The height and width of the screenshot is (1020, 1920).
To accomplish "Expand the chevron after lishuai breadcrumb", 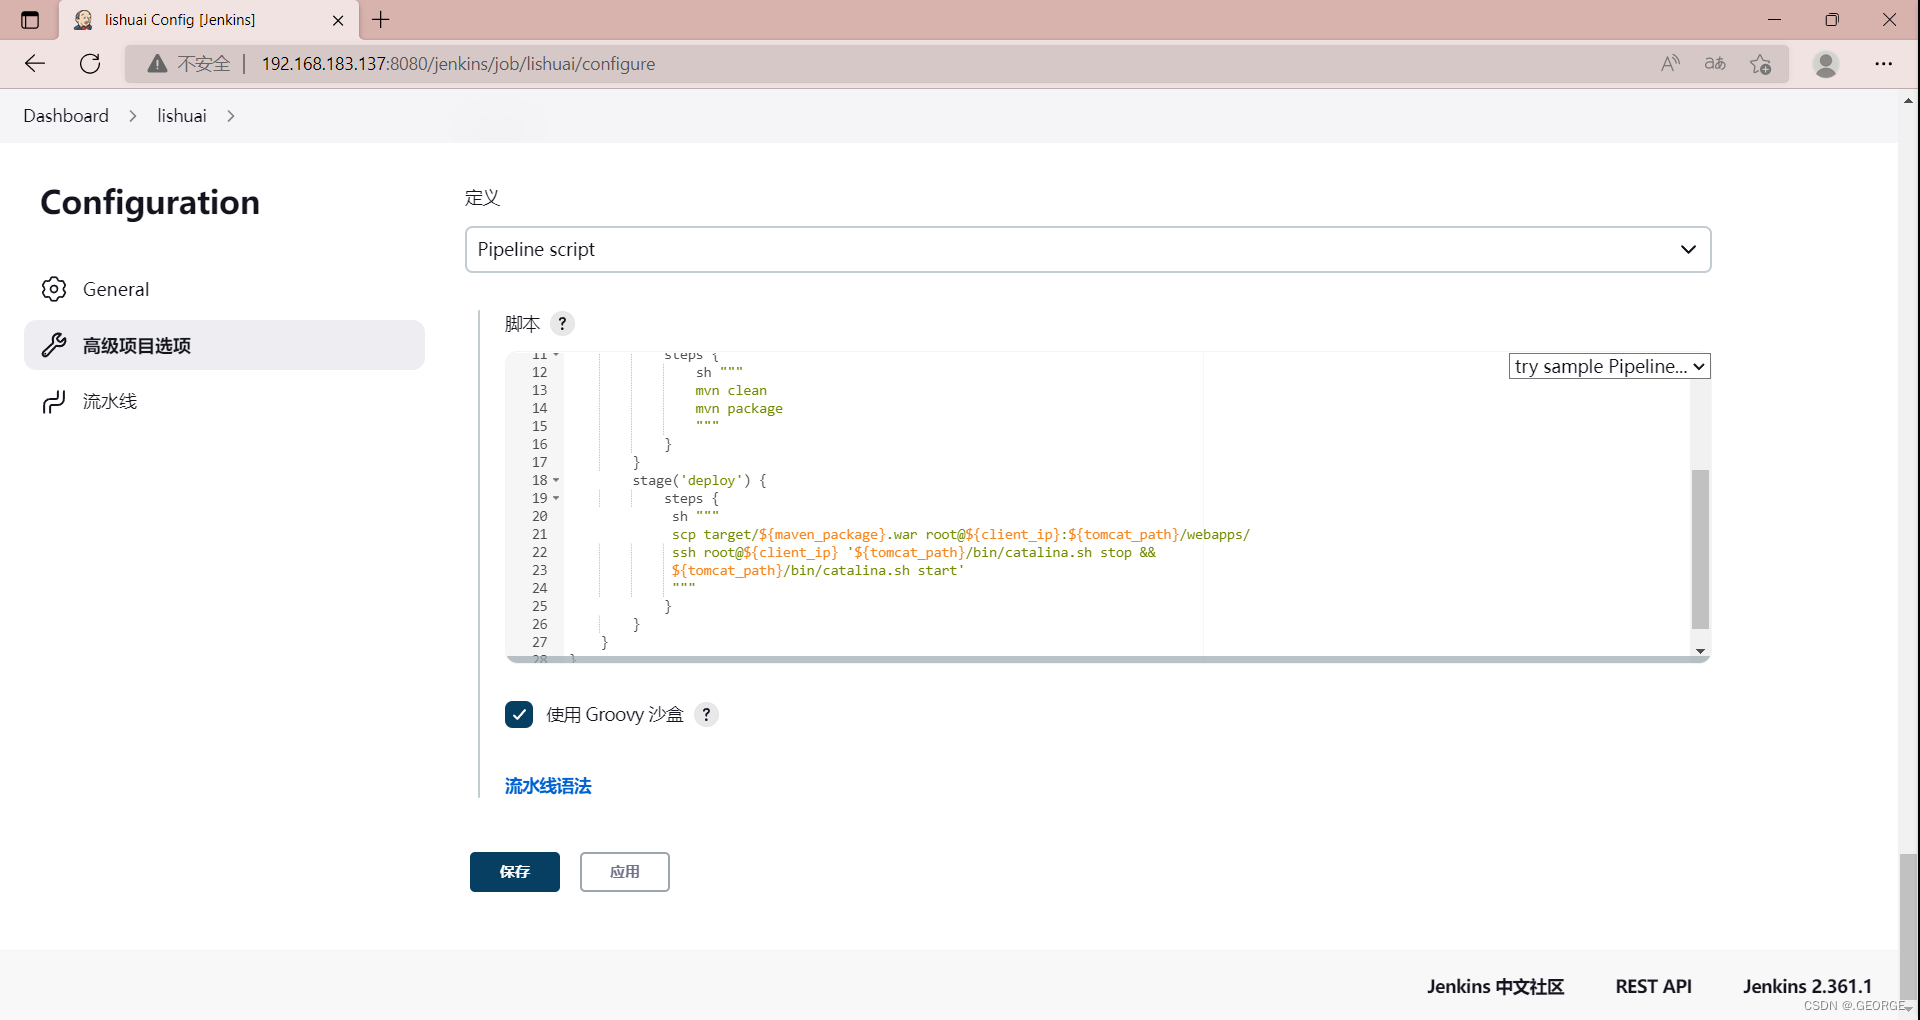I will [x=231, y=116].
